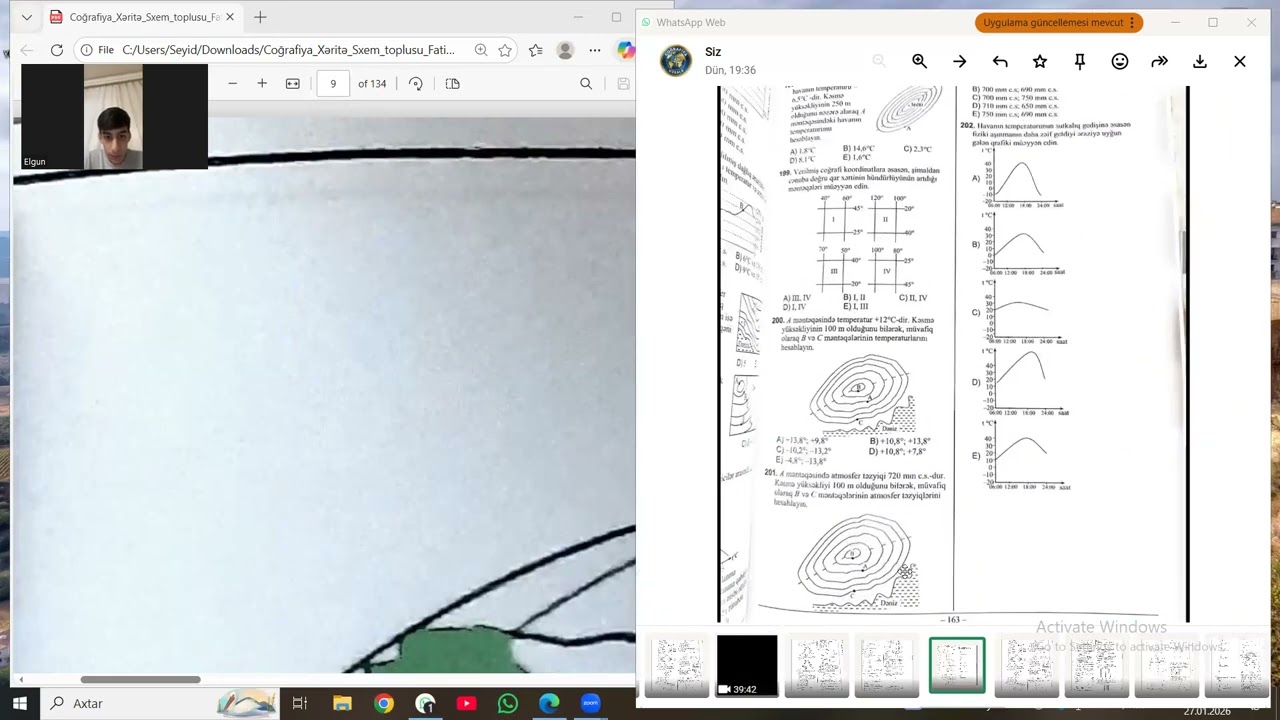Expand the Edge tab actions chevron
The height and width of the screenshot is (720, 1280).
[x=27, y=17]
